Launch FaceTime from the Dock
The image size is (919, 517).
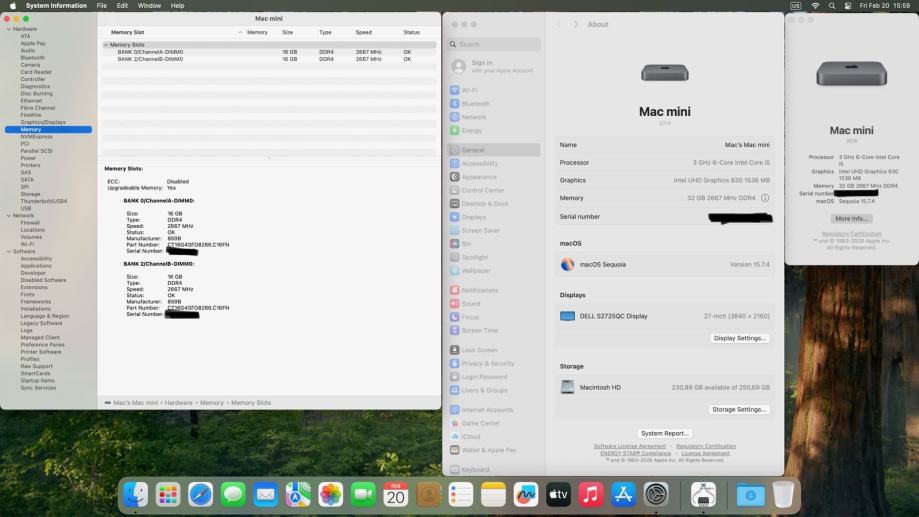pyautogui.click(x=363, y=495)
